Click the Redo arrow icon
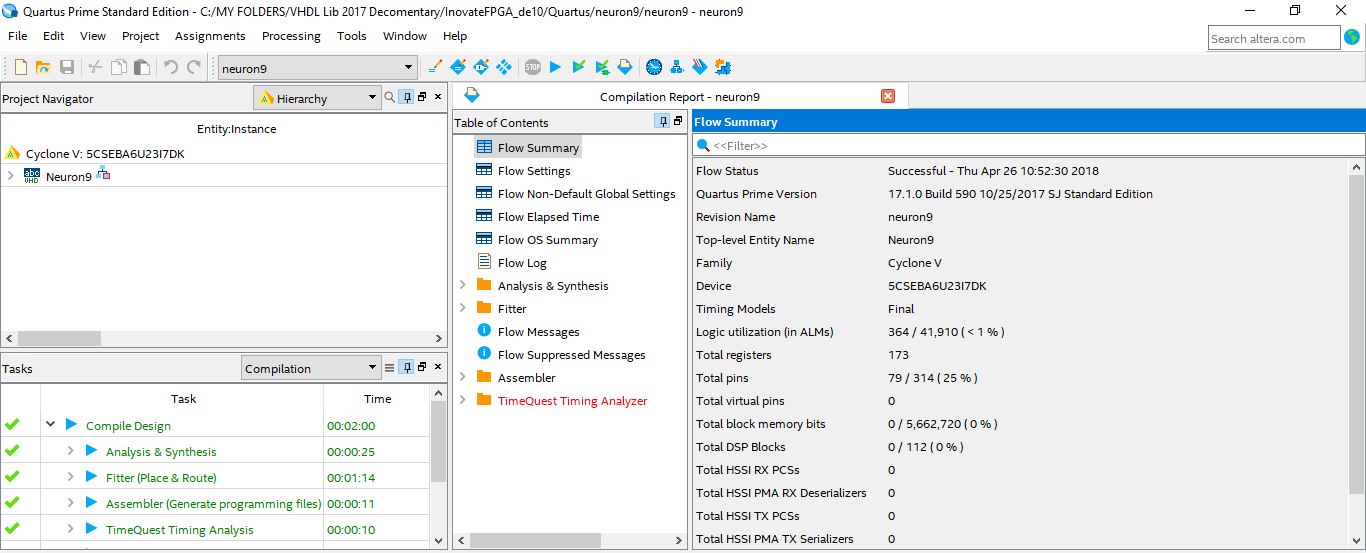Viewport: 1366px width, 553px height. [194, 67]
